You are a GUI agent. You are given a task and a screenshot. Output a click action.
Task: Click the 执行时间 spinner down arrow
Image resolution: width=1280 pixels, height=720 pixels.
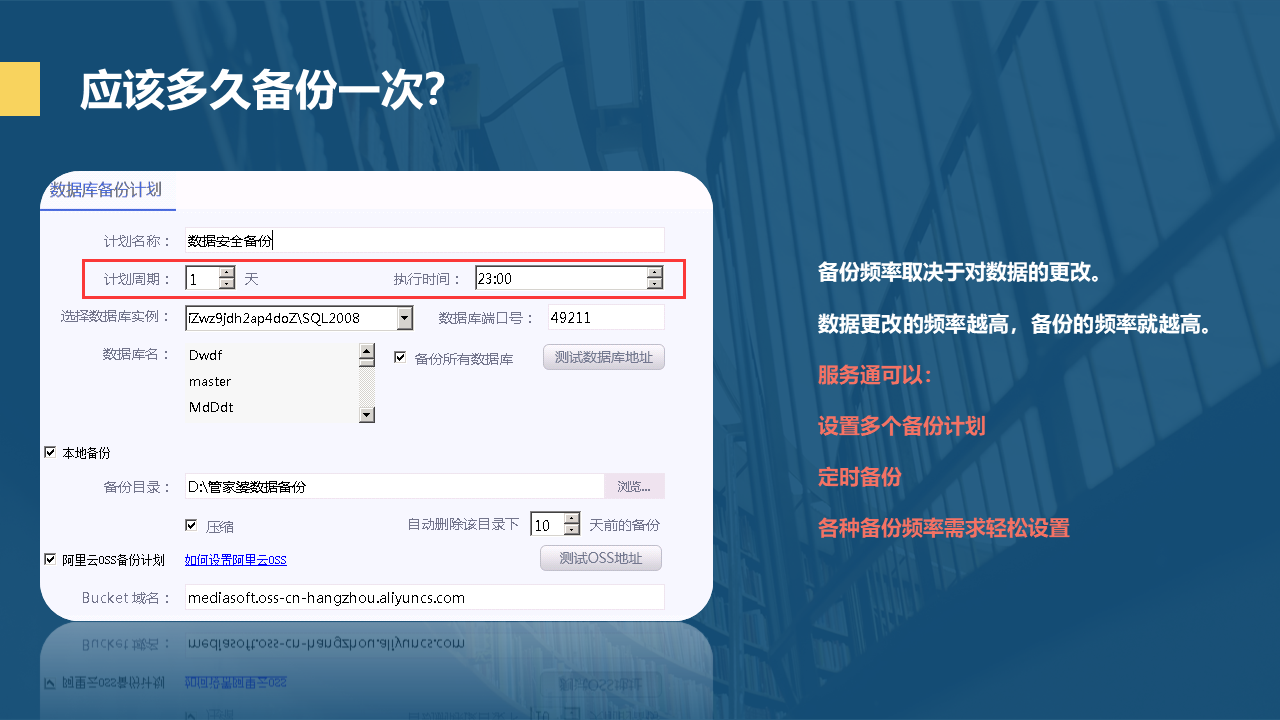click(x=655, y=284)
